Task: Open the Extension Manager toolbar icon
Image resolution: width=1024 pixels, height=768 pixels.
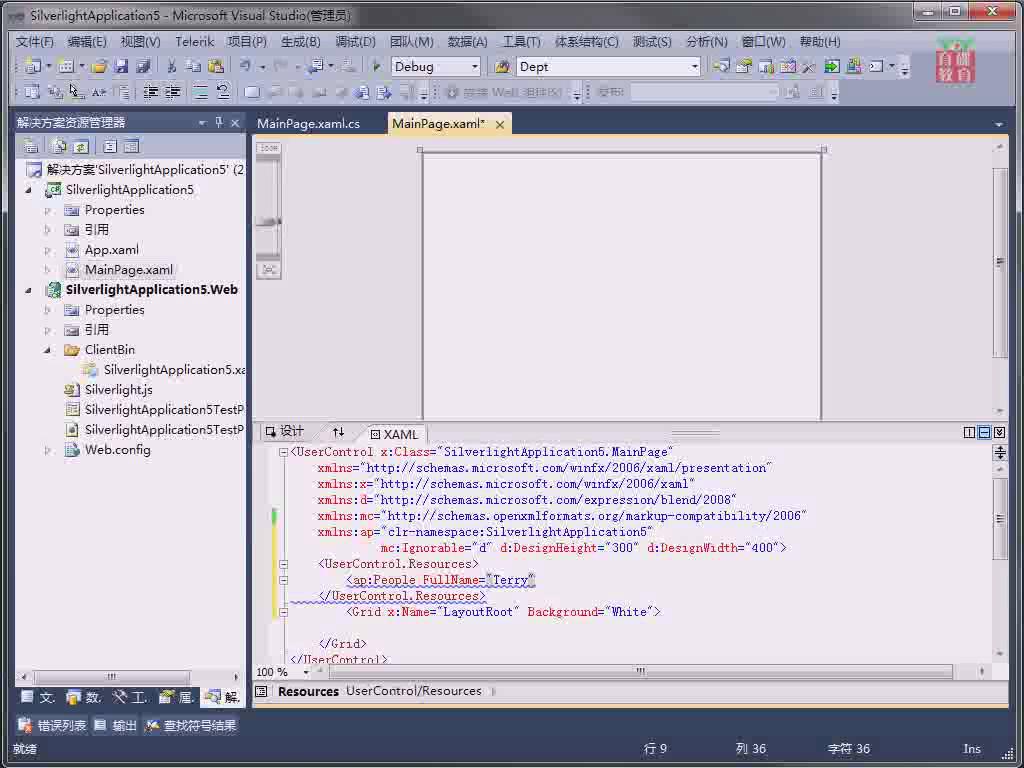Action: (x=854, y=66)
